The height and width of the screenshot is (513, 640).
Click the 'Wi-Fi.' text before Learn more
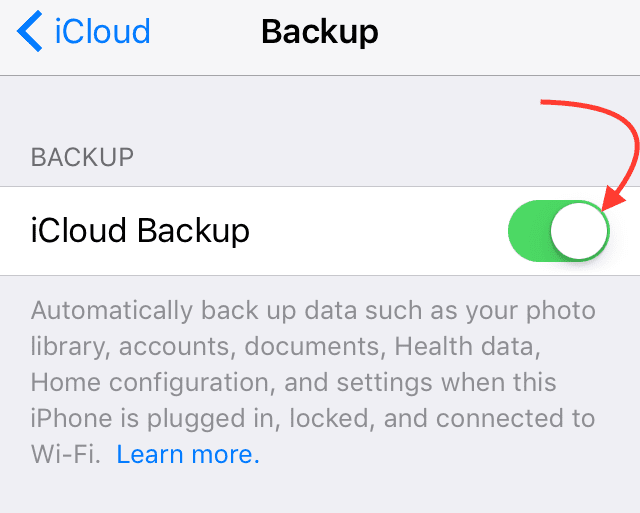[66, 454]
